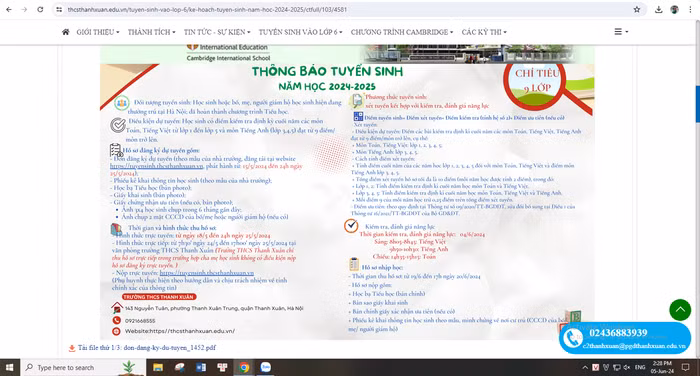The image size is (700, 376).
Task: Open the hamburger menu on site navbar
Action: tap(621, 32)
